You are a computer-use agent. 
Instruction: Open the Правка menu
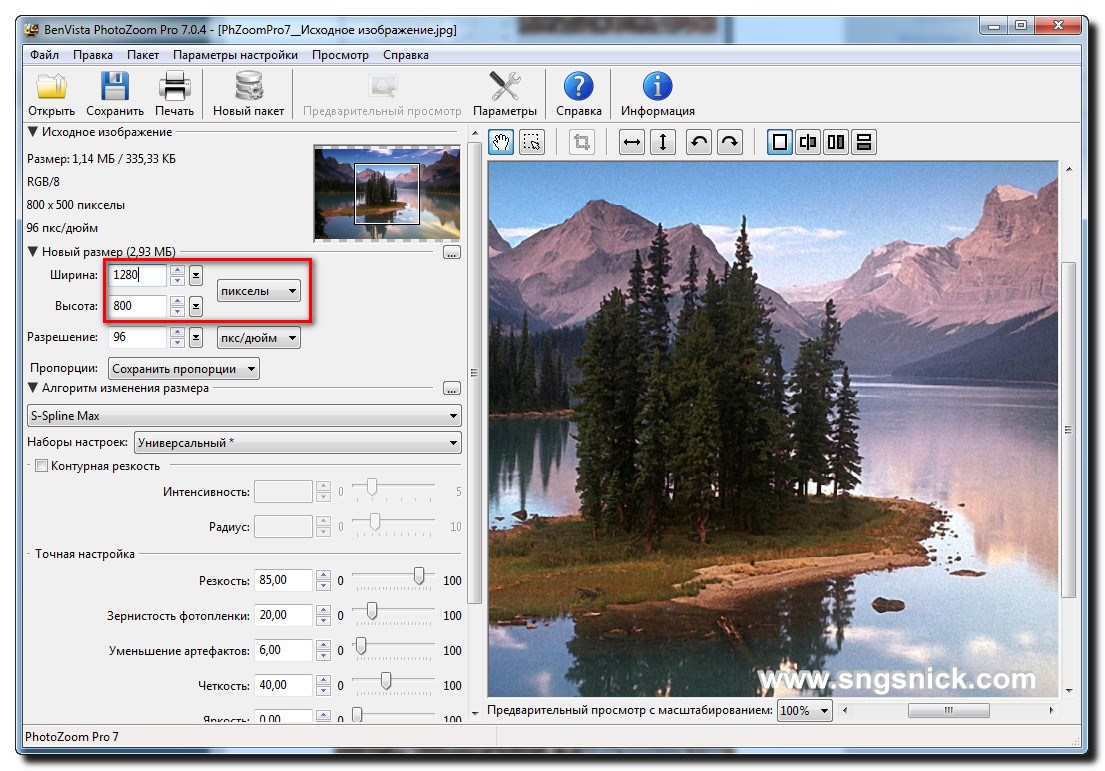(x=93, y=55)
